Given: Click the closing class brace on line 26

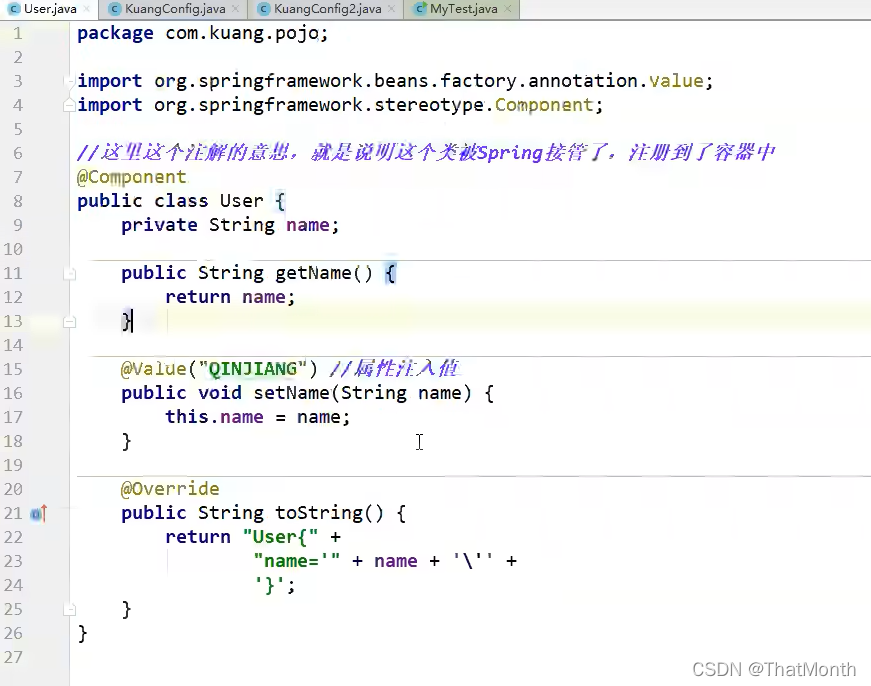Looking at the screenshot, I should point(83,633).
